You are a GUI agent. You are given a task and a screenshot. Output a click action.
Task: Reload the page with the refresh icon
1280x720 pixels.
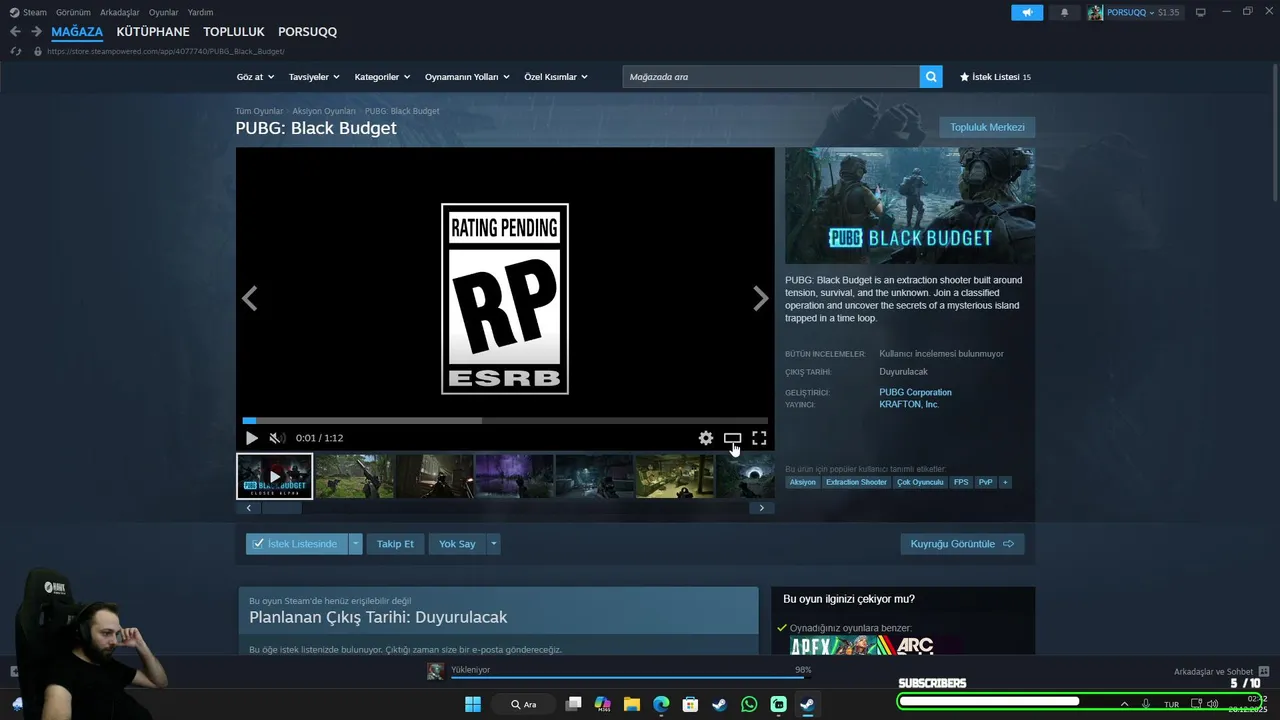(x=15, y=51)
